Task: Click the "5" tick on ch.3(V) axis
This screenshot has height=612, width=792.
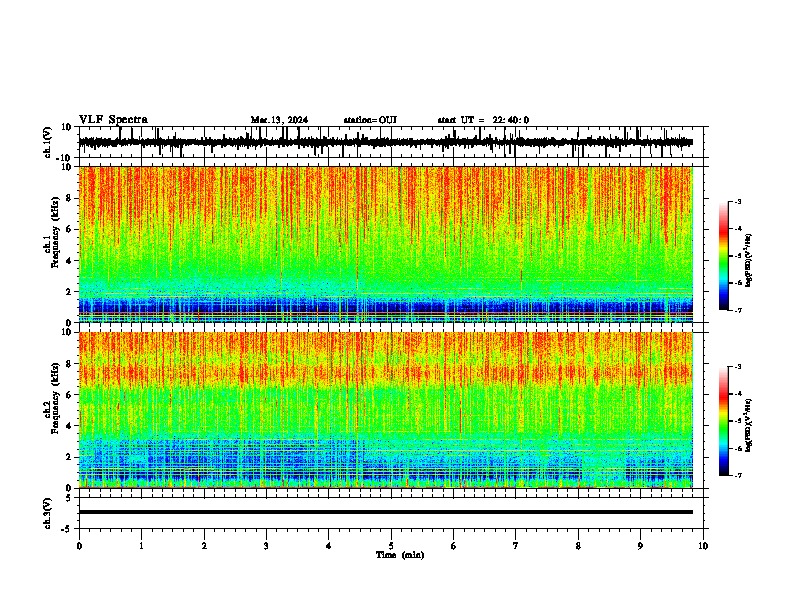Action: coord(69,498)
